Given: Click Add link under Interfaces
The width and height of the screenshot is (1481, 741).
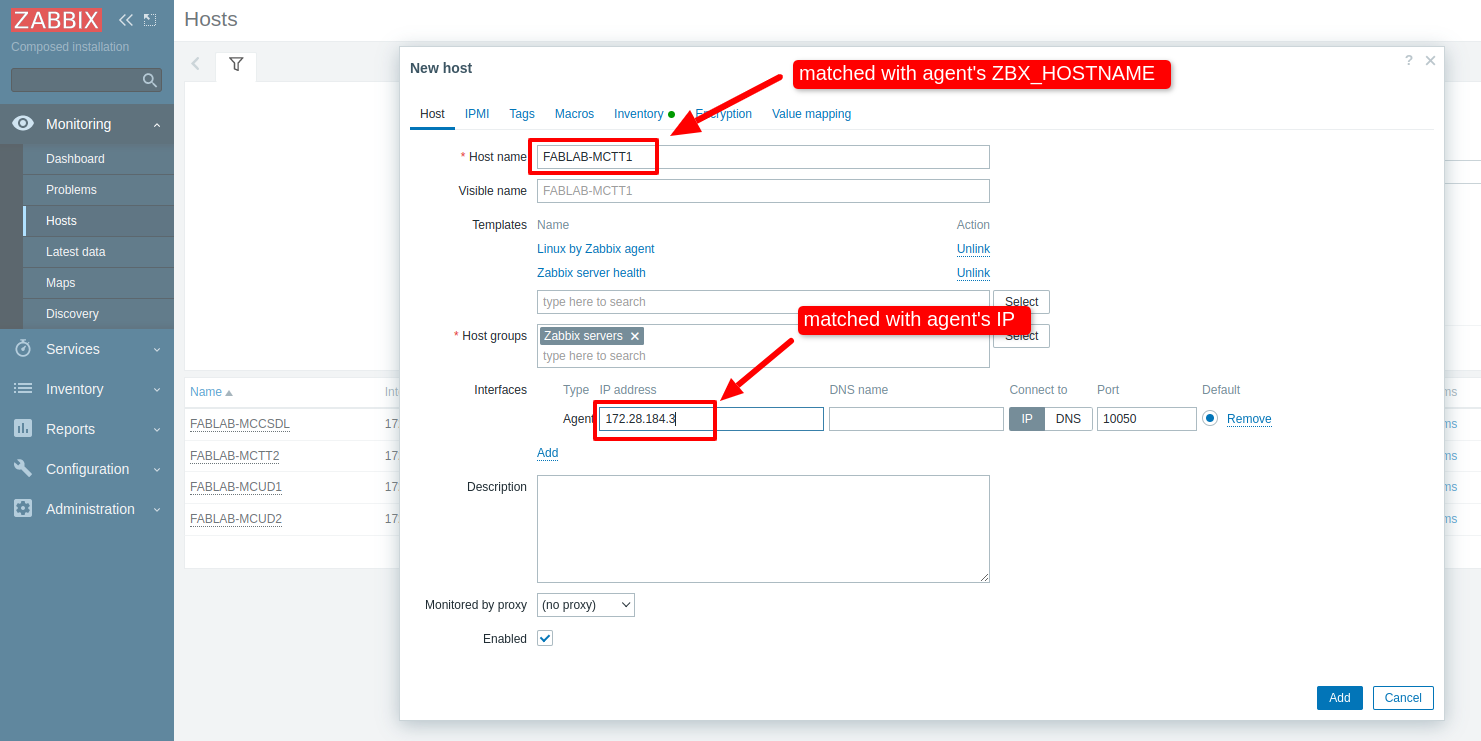Looking at the screenshot, I should click(548, 453).
